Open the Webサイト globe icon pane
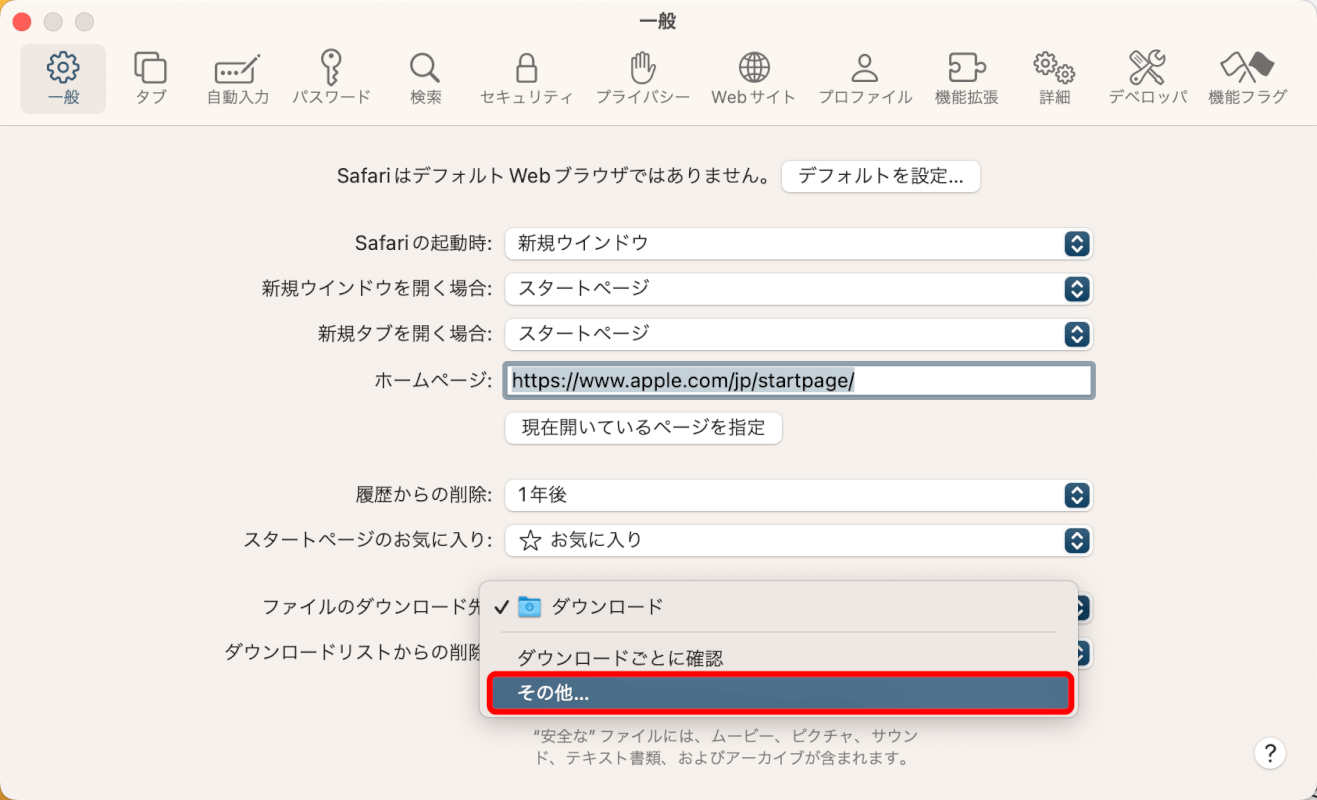 click(x=754, y=78)
